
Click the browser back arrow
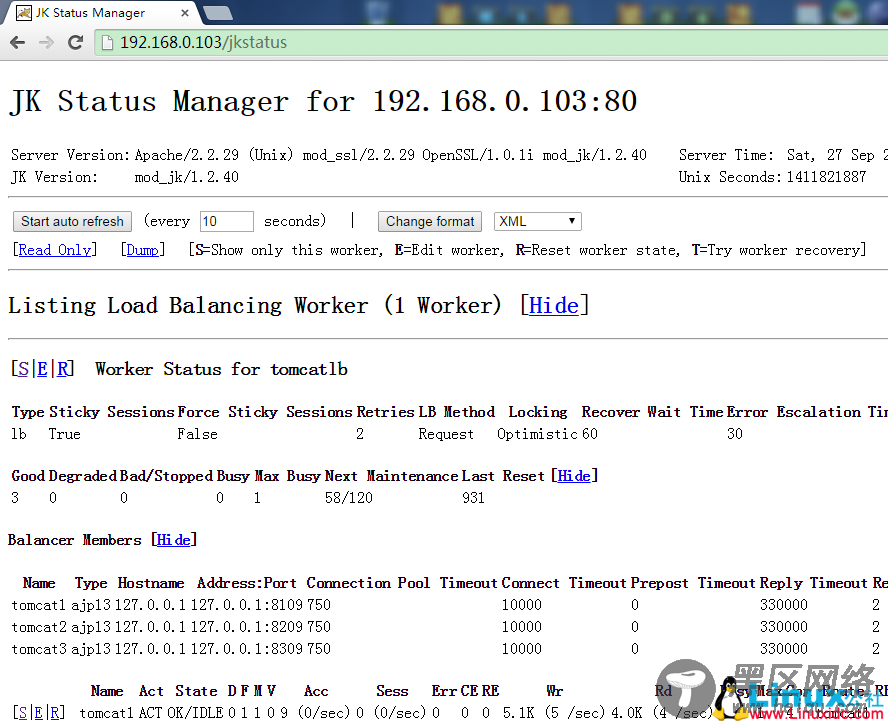18,42
